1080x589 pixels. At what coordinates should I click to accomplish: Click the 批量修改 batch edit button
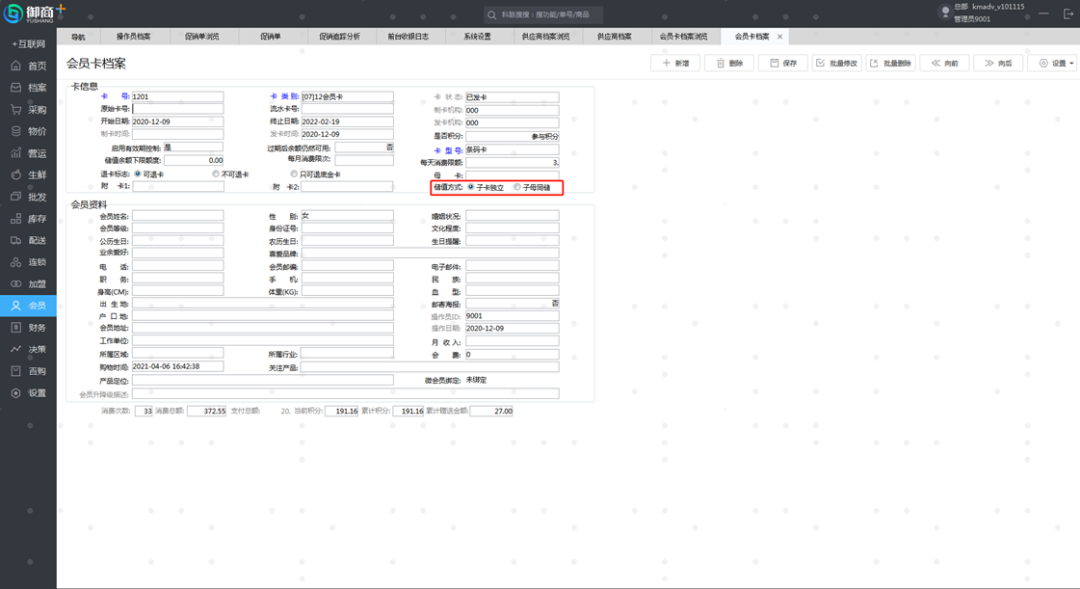pos(837,63)
